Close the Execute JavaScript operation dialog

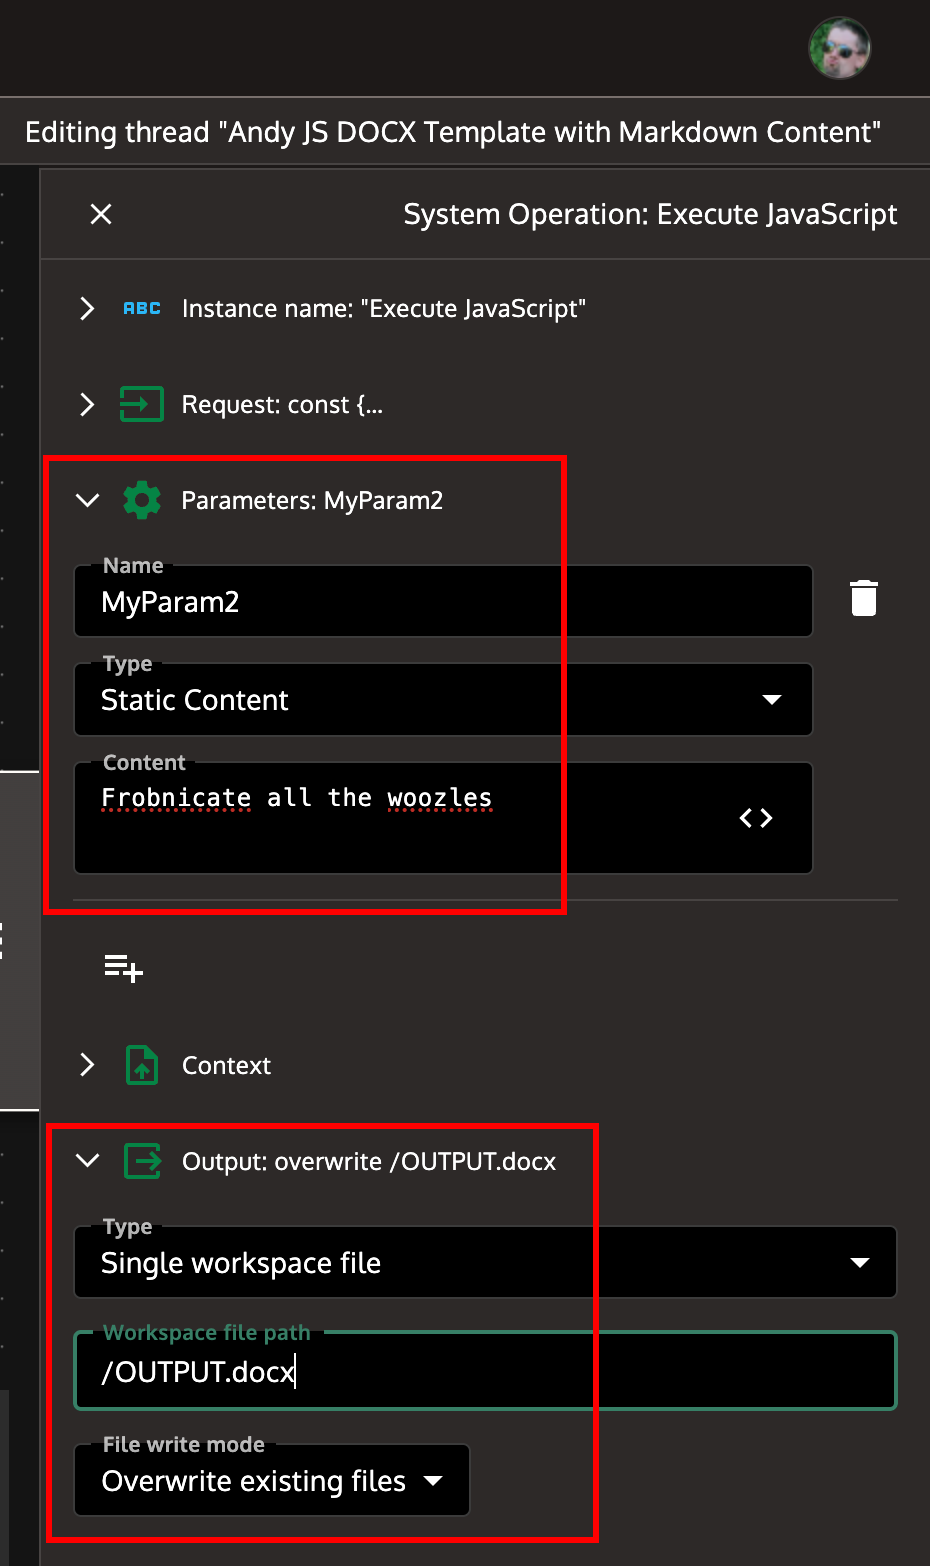(100, 214)
